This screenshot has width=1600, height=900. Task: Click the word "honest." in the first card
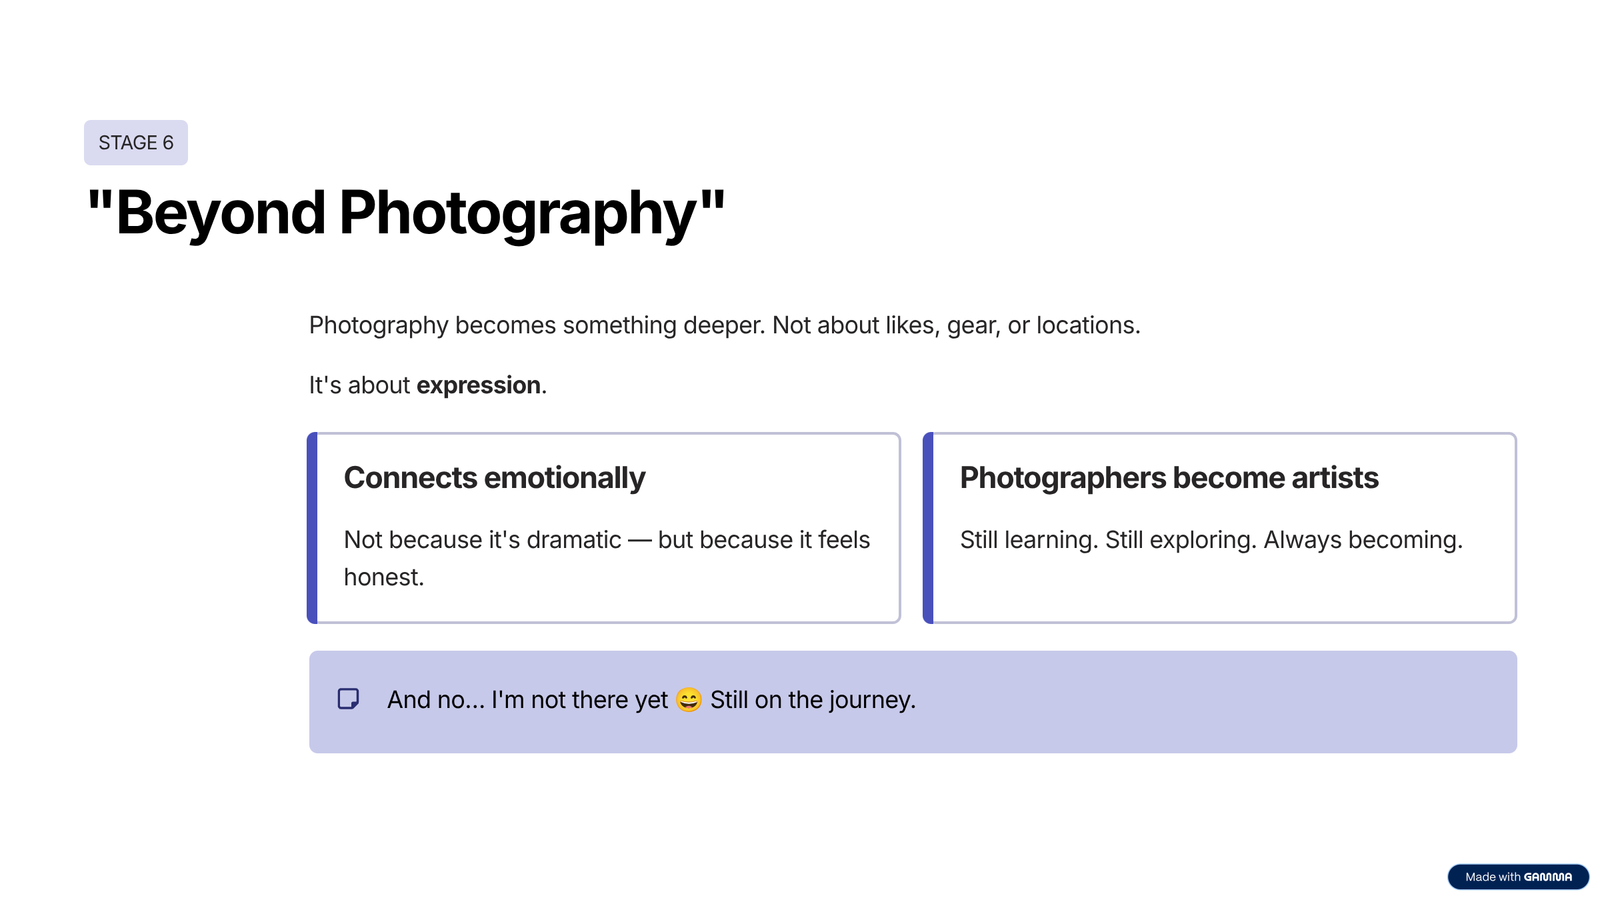click(384, 577)
